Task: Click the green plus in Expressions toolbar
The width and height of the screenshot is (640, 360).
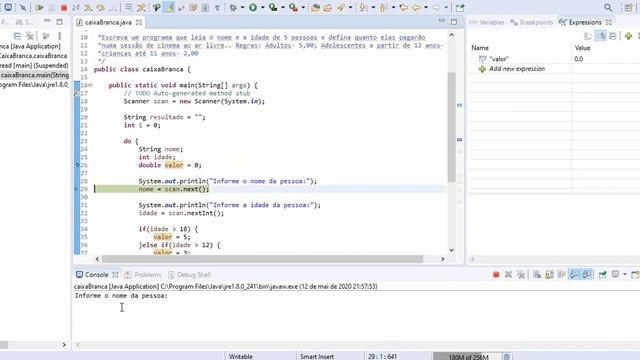Action: tap(629, 36)
